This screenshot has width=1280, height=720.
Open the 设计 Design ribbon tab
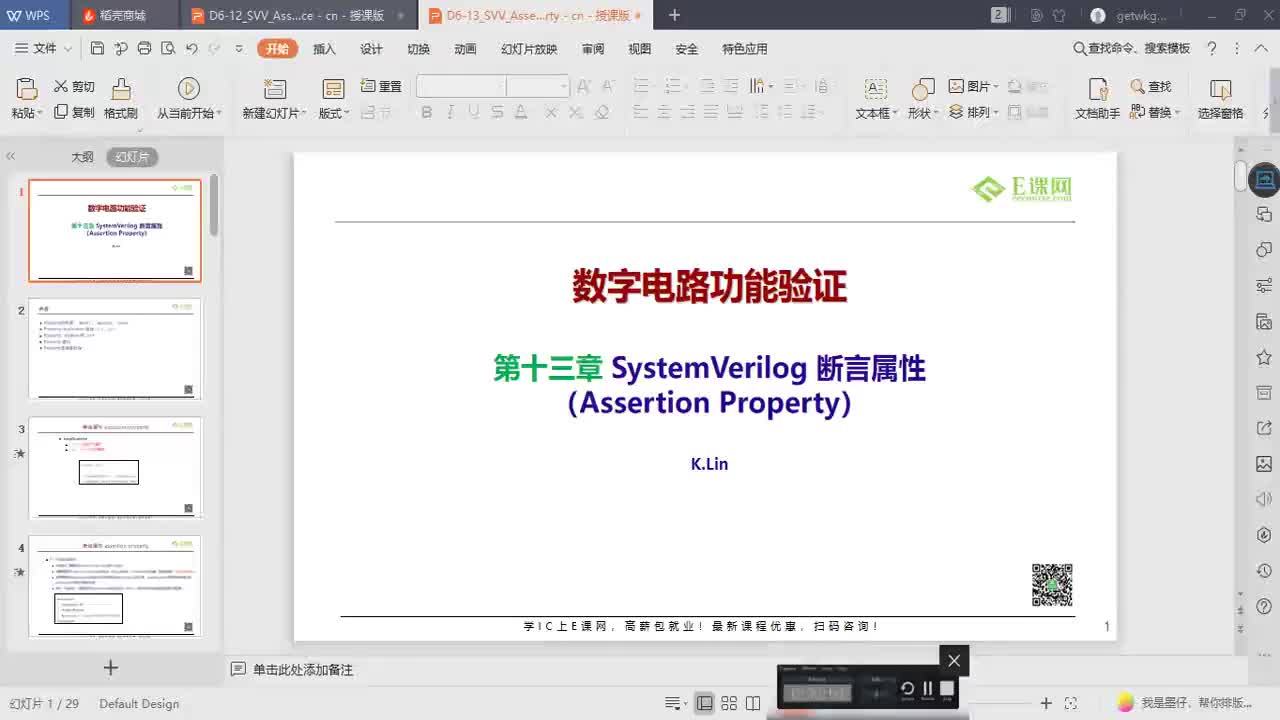click(371, 49)
